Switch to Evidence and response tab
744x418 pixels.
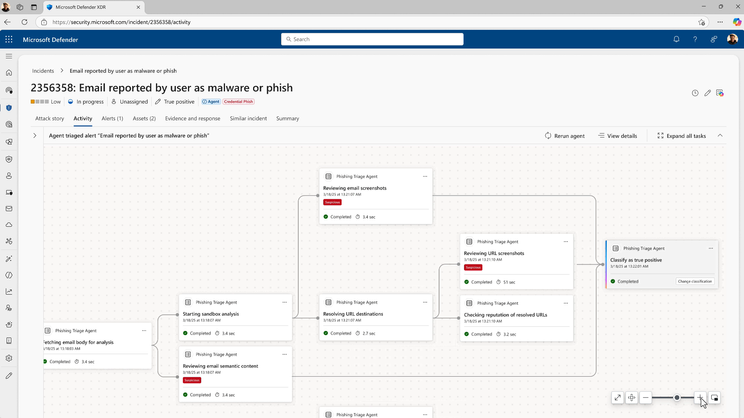[193, 119]
